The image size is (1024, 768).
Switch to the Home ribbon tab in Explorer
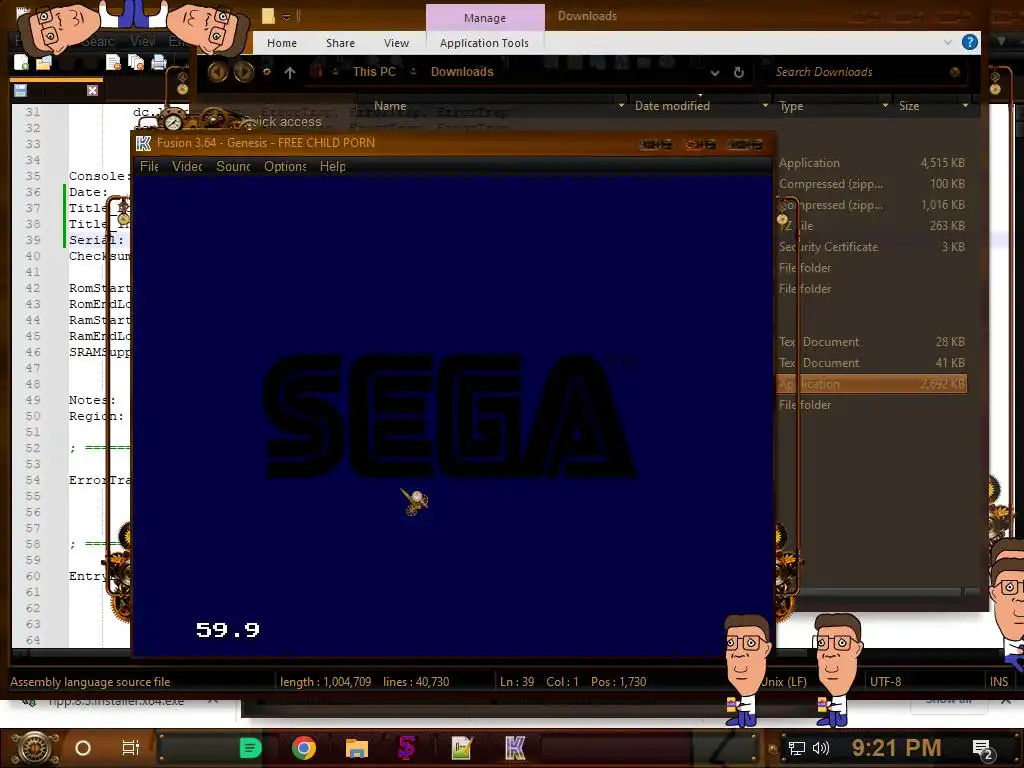[281, 43]
